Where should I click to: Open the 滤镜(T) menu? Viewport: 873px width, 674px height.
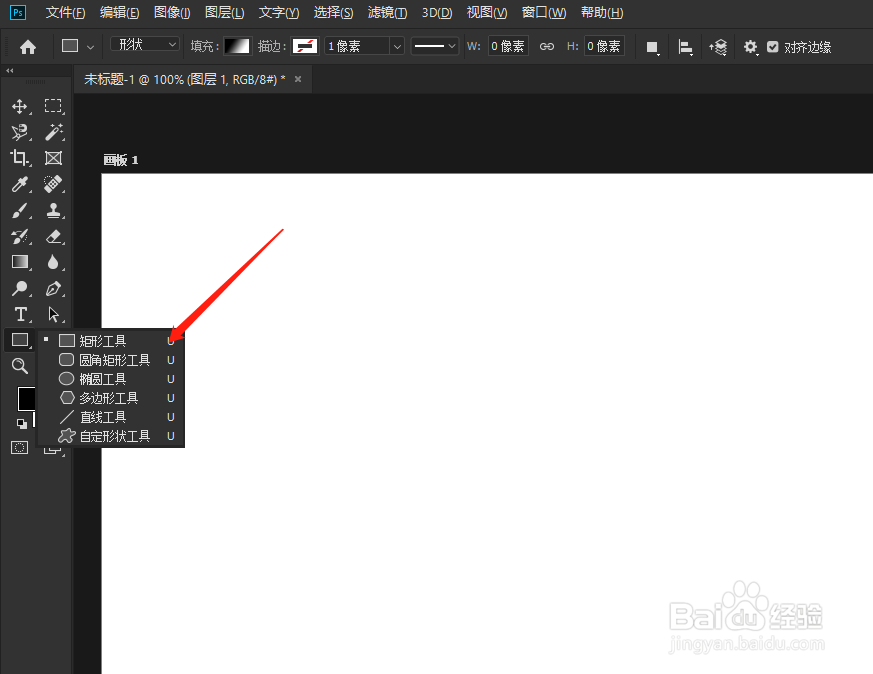click(x=387, y=12)
